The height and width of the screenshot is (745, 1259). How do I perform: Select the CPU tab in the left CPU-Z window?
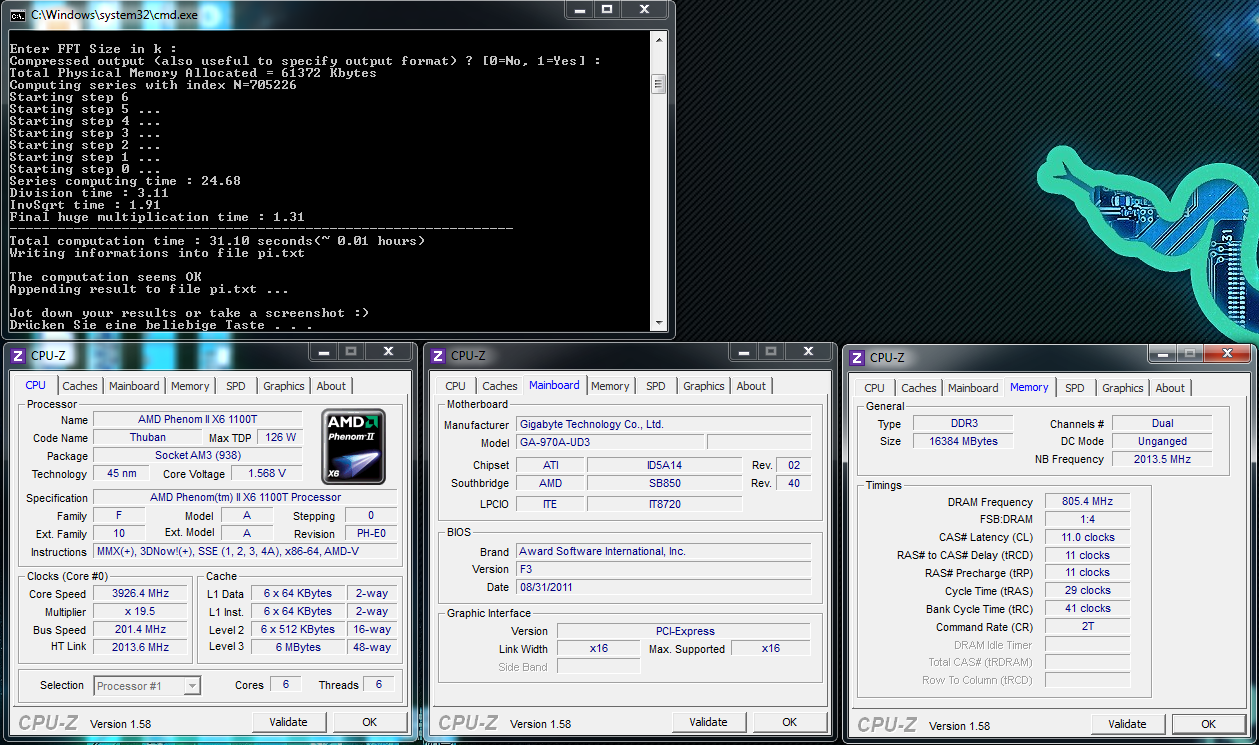click(x=36, y=385)
